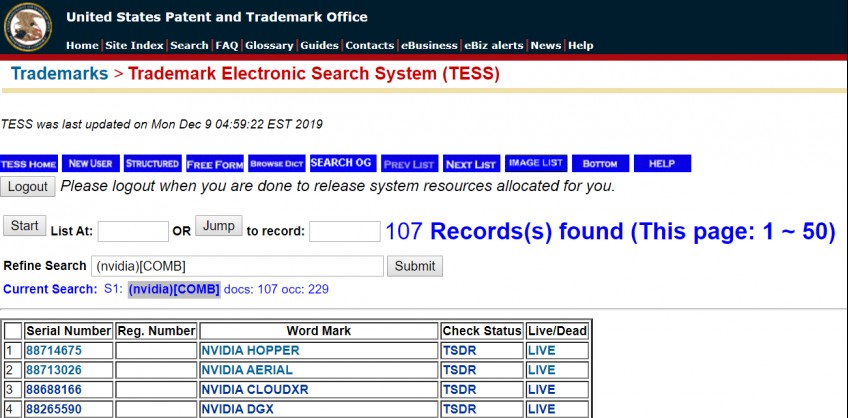Click the TESS last updated timestamp text

coord(161,125)
